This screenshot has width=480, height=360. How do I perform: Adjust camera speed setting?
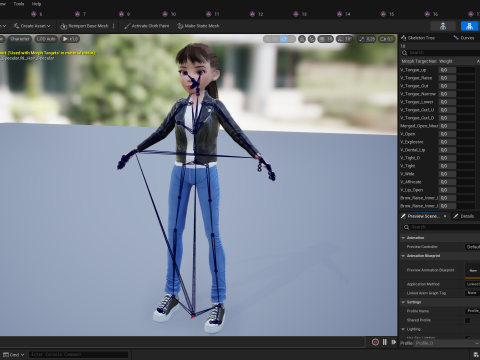386,39
